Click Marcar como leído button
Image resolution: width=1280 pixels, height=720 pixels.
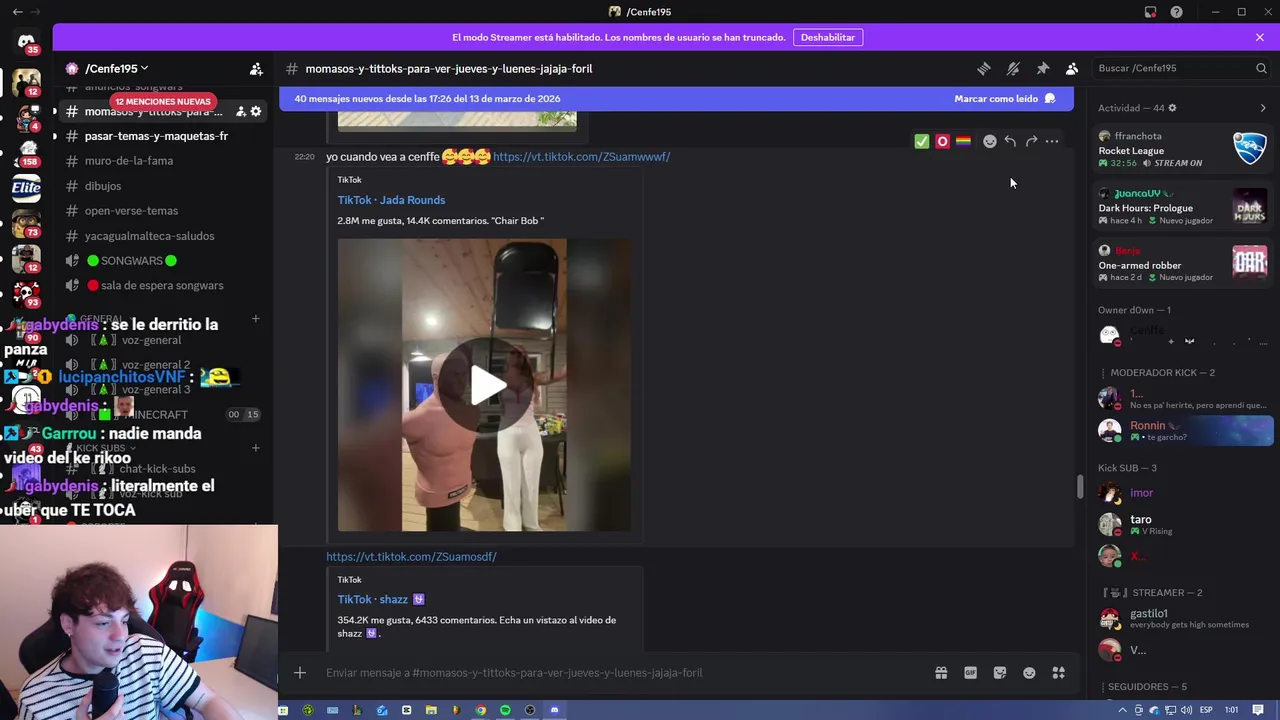(x=1004, y=98)
